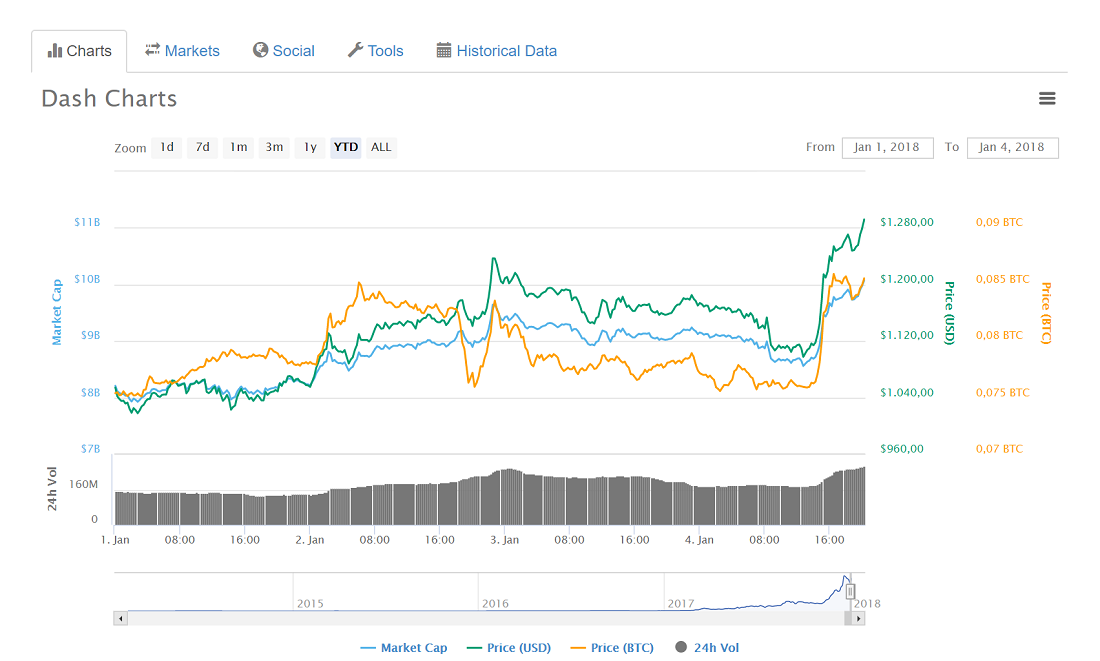Image resolution: width=1100 pixels, height=661 pixels.
Task: Click the calendar icon beside Historical Data
Action: click(443, 50)
